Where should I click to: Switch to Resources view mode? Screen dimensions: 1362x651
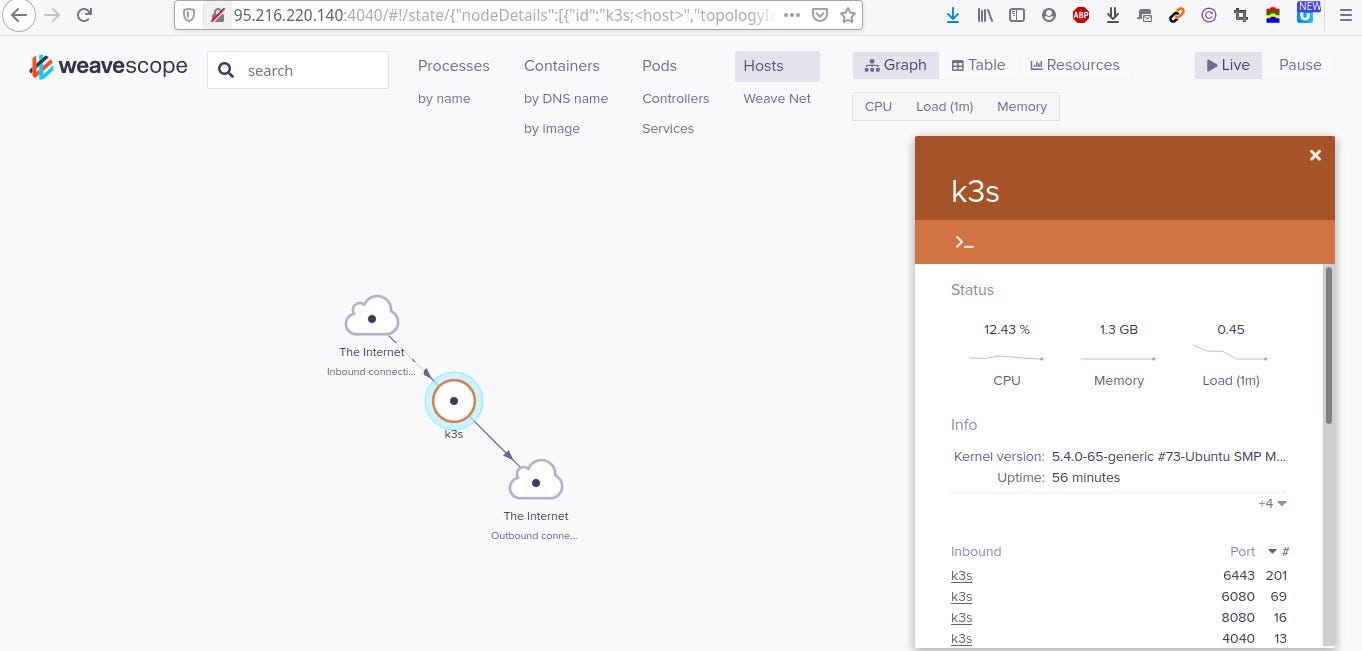coord(1075,65)
